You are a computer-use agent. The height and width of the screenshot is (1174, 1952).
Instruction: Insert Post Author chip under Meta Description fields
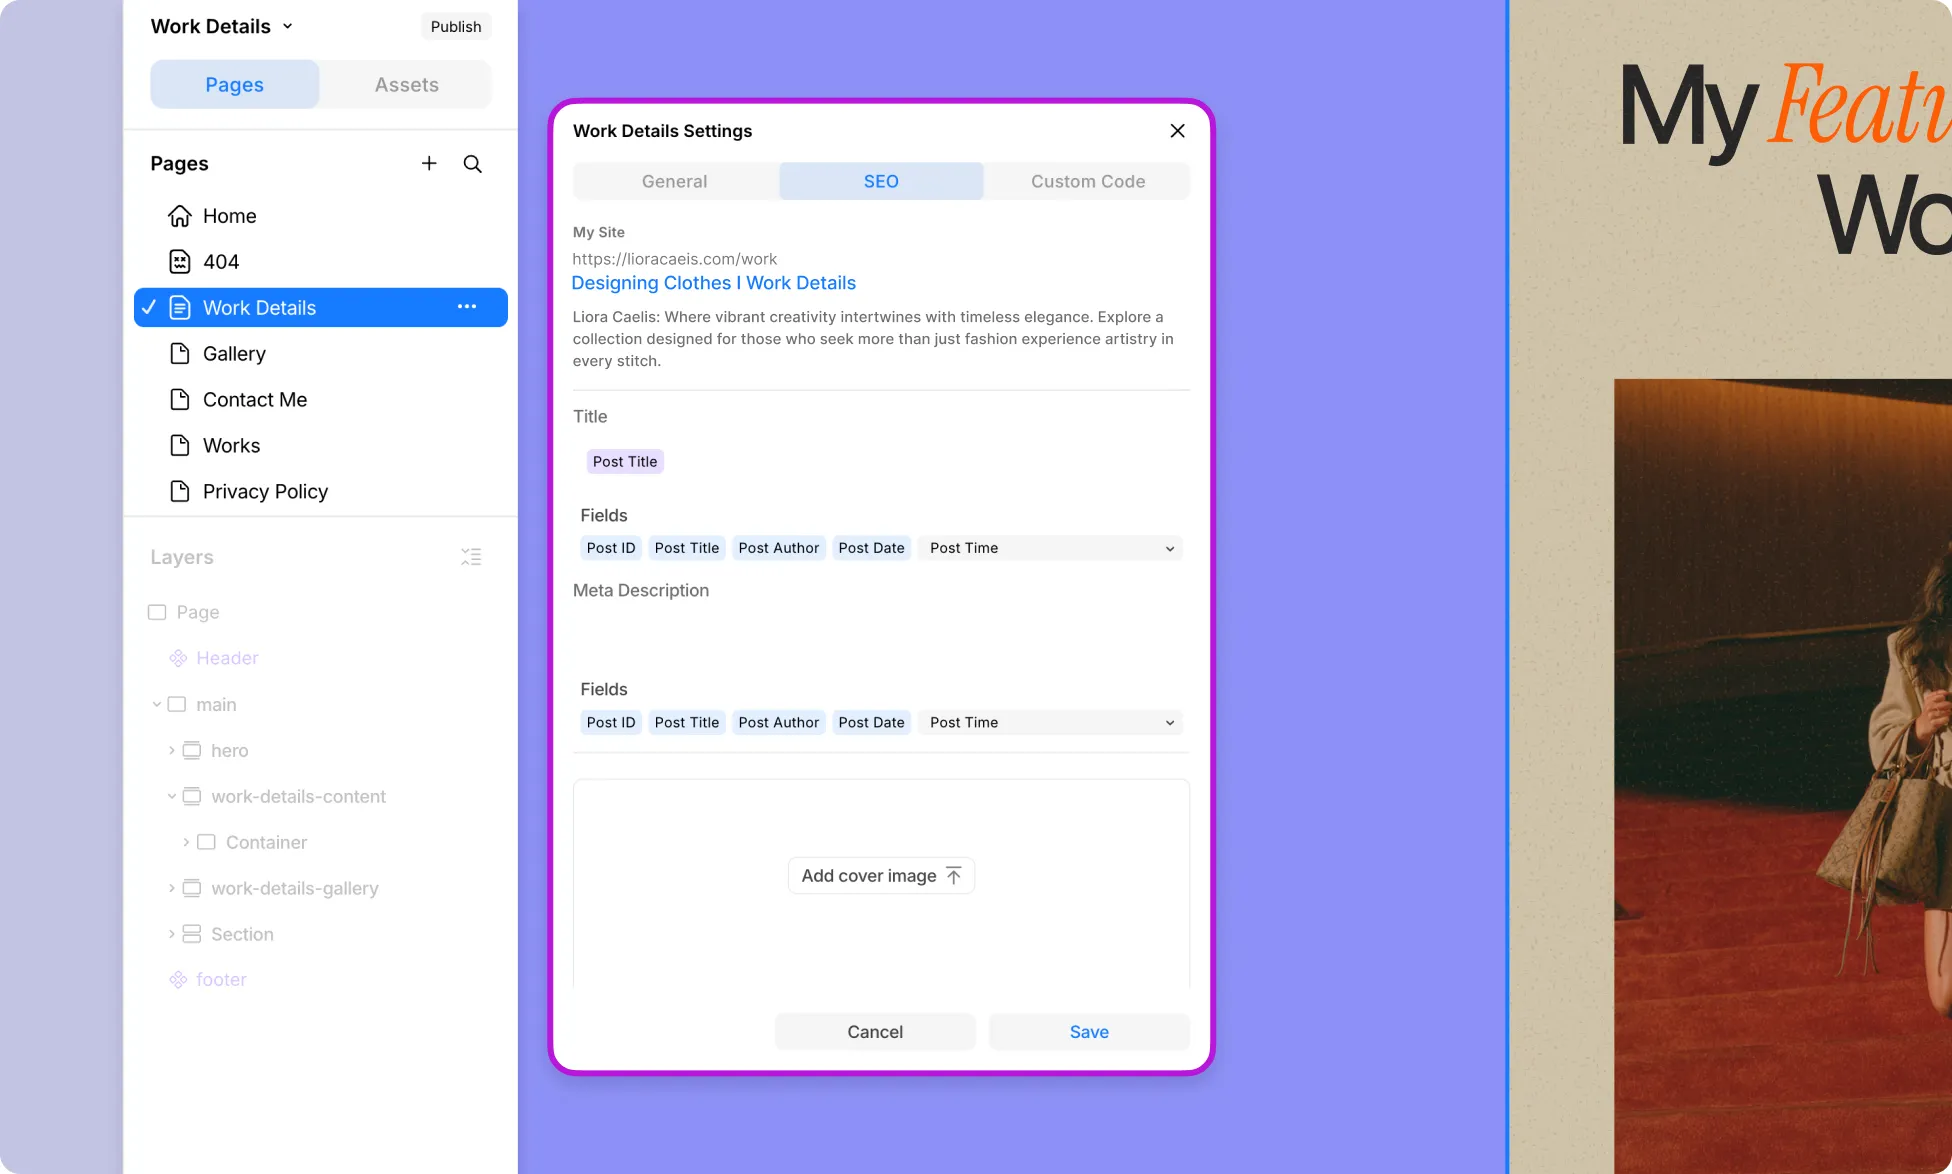coord(779,722)
